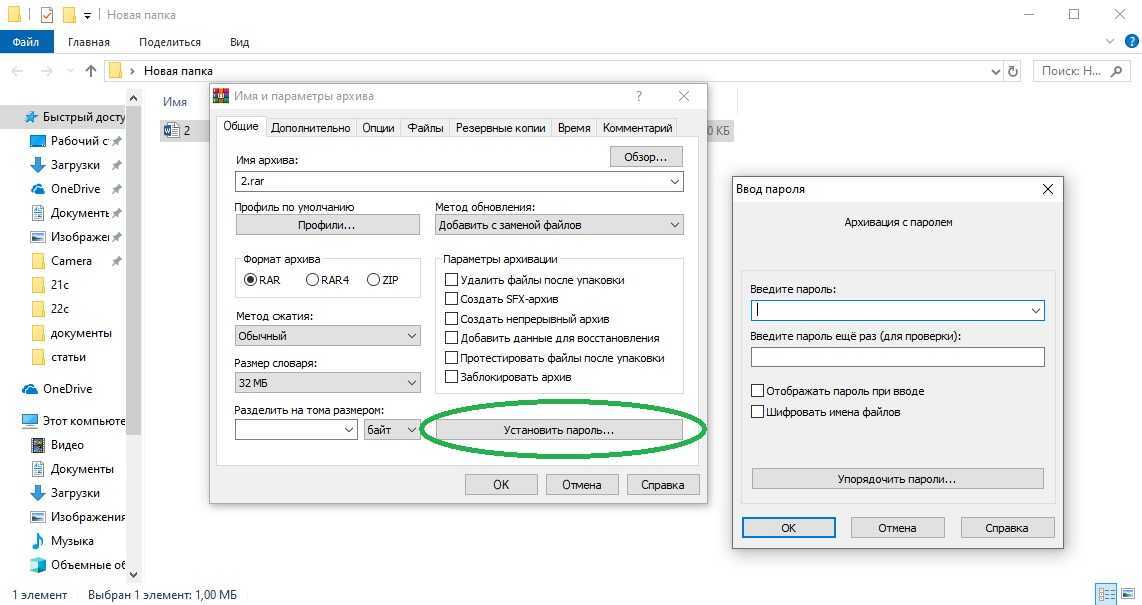Click the Упорядочить пароли button
Viewport: 1142px width, 605px height.
click(897, 479)
